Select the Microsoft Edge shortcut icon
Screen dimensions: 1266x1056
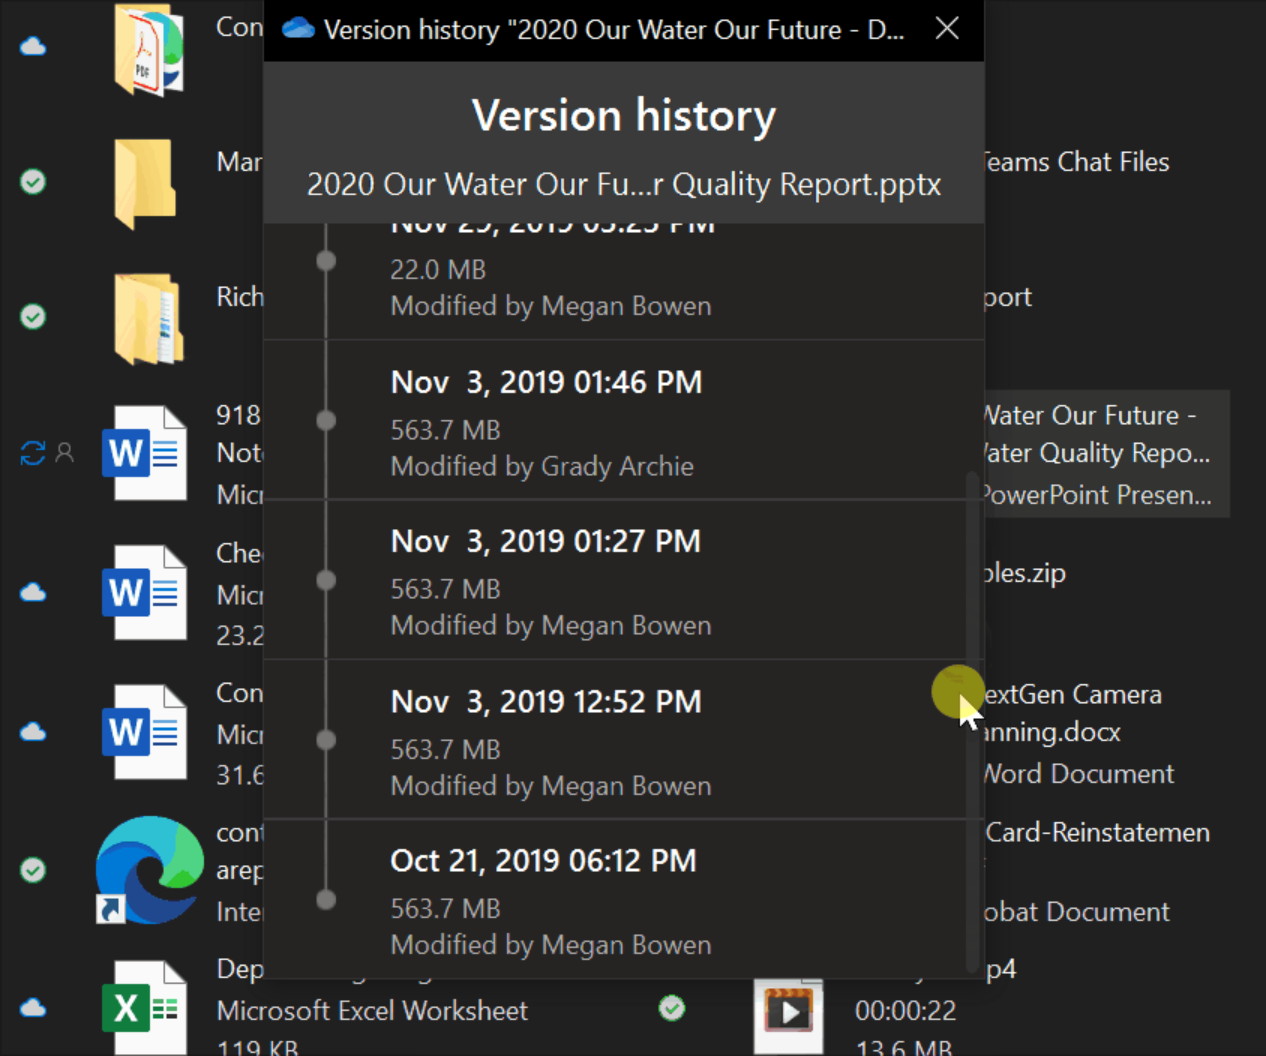148,870
